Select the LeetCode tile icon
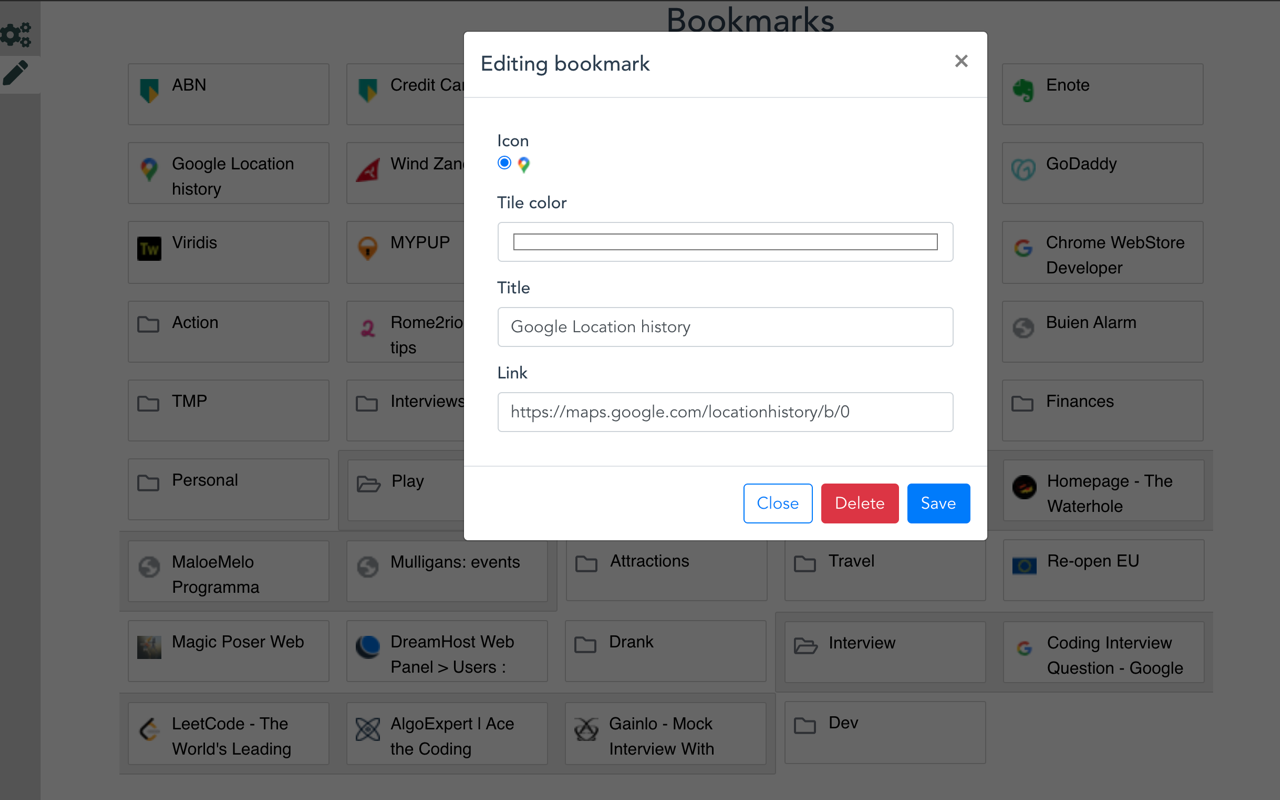 (x=149, y=728)
